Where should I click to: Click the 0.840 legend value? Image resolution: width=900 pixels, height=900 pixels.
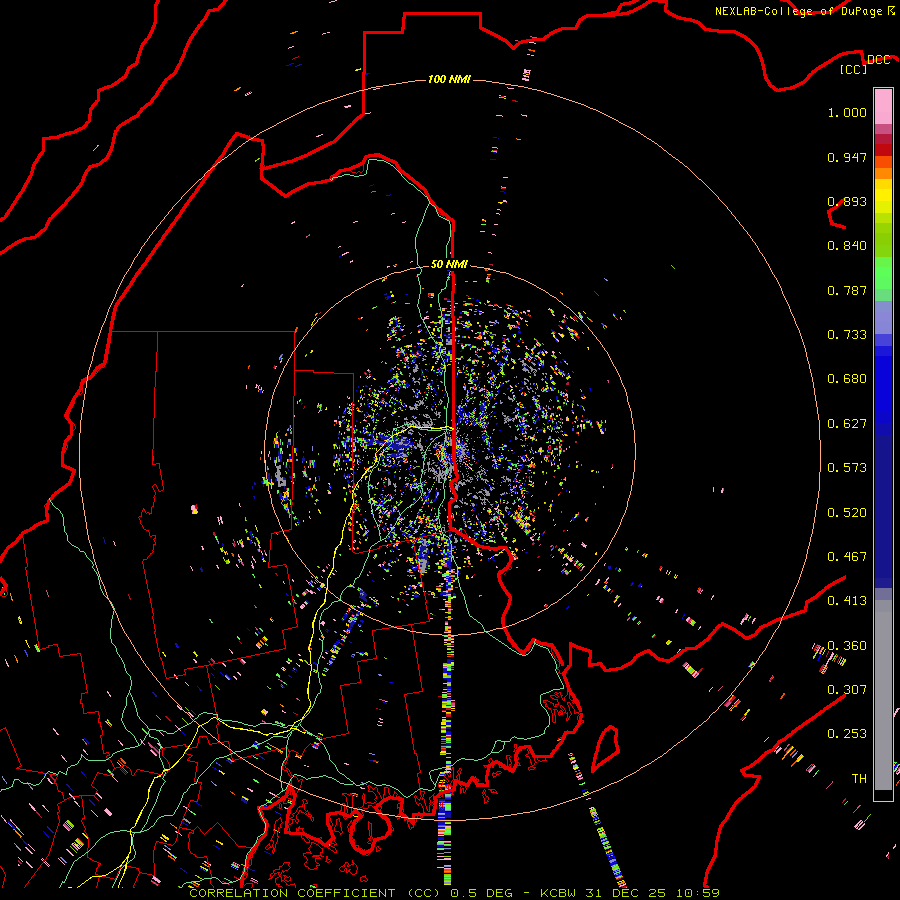click(847, 246)
